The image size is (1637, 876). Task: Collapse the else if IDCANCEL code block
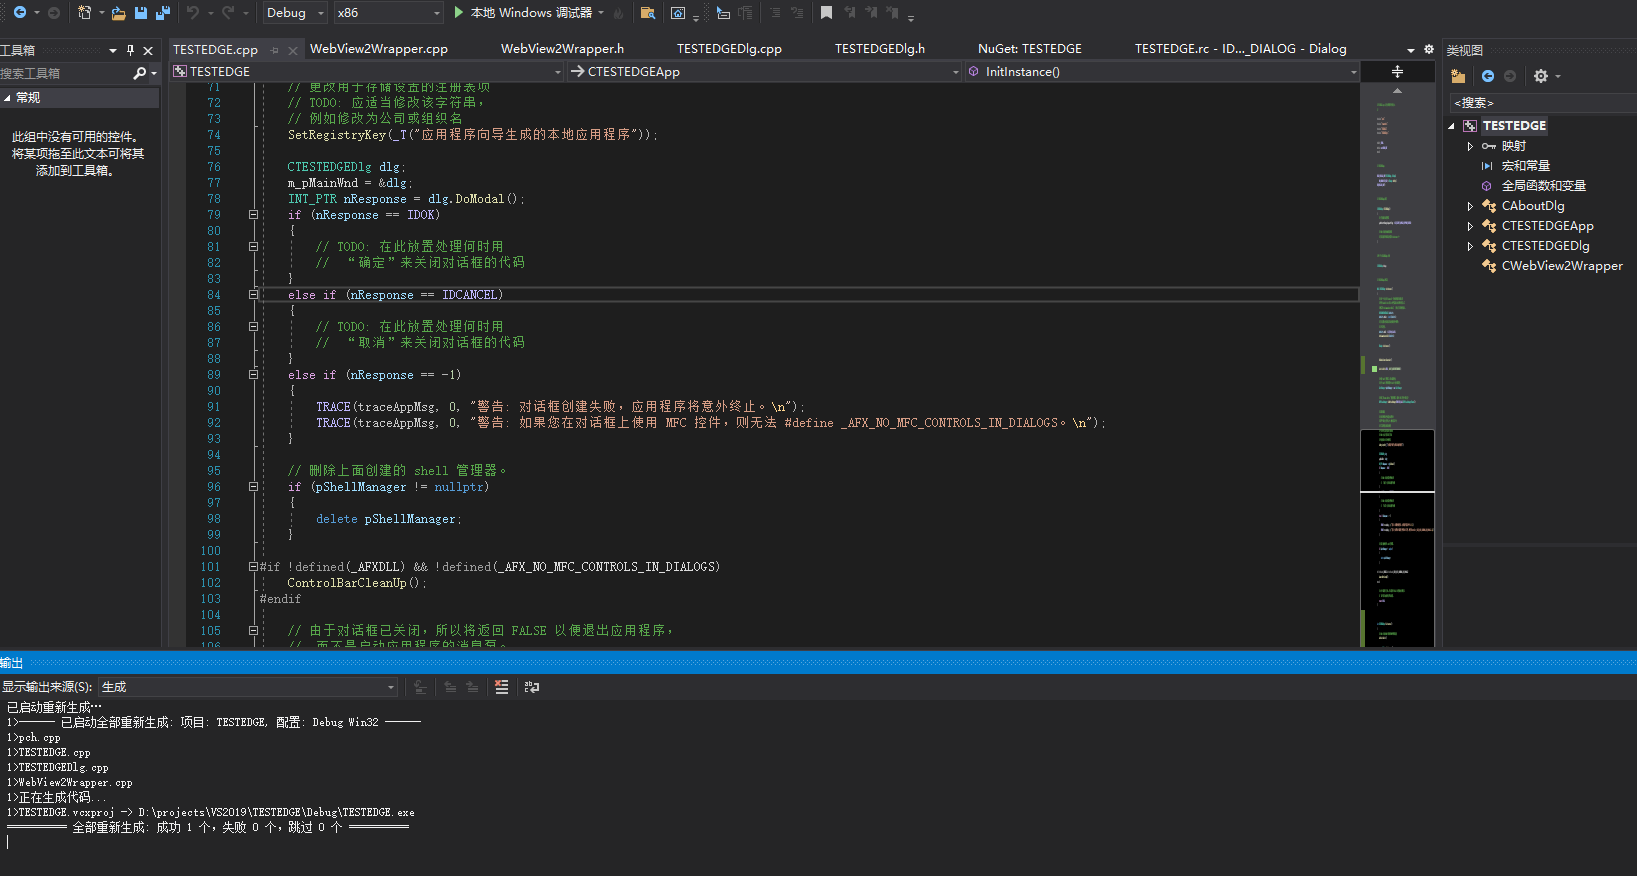pos(253,295)
